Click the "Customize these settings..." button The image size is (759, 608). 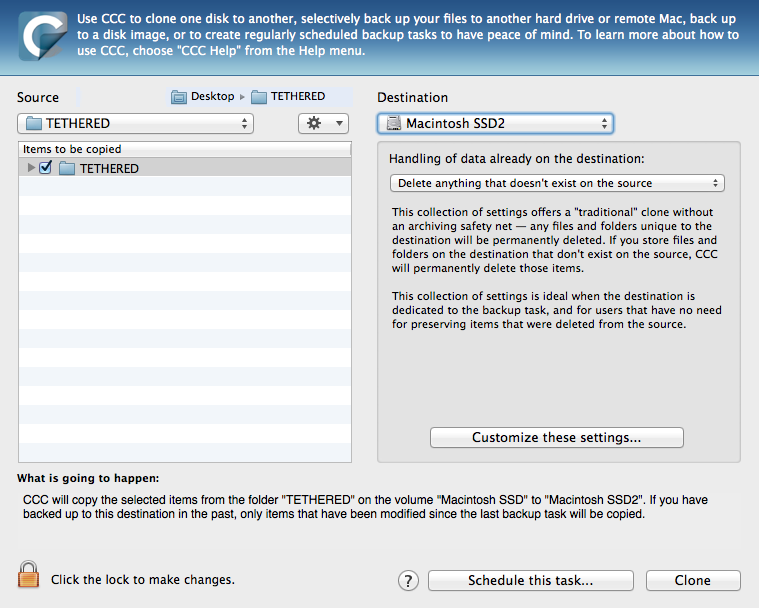coord(556,438)
